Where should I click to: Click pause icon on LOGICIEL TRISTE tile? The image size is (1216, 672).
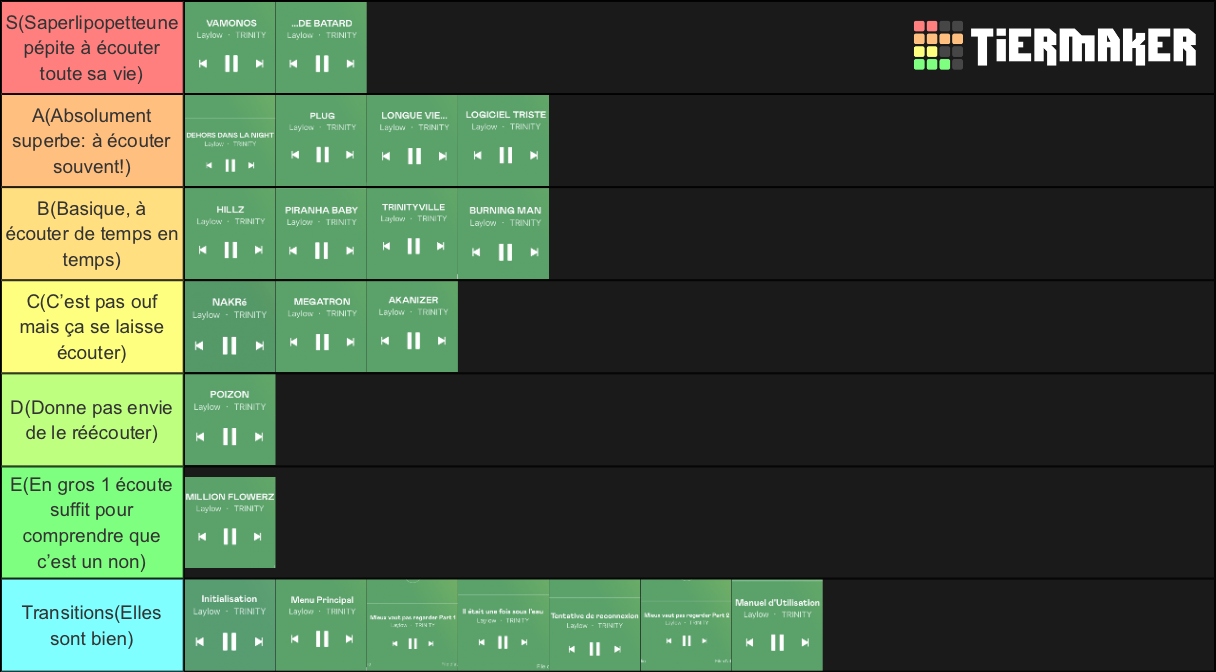pyautogui.click(x=505, y=155)
